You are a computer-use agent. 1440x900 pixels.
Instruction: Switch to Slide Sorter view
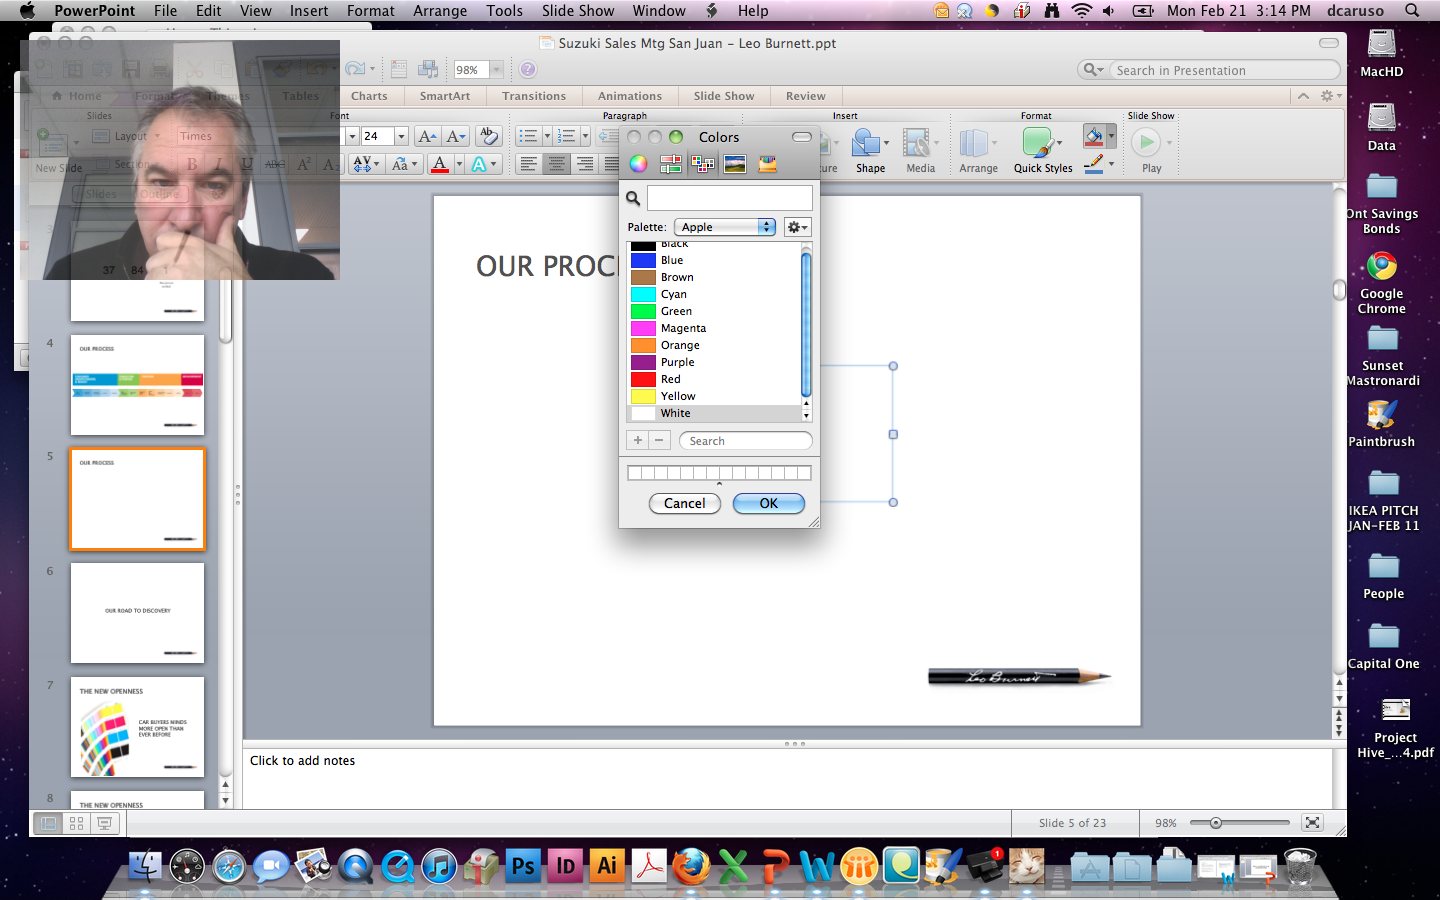(76, 823)
